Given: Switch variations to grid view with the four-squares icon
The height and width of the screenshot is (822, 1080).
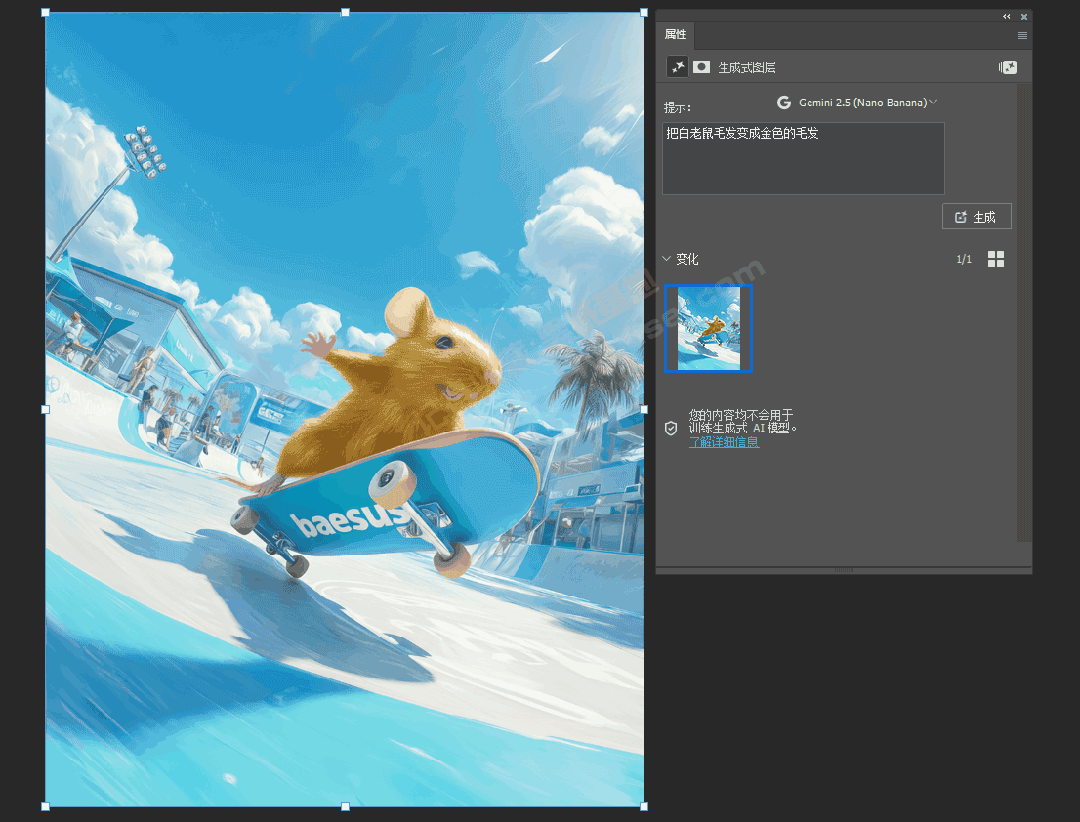Looking at the screenshot, I should click(996, 258).
